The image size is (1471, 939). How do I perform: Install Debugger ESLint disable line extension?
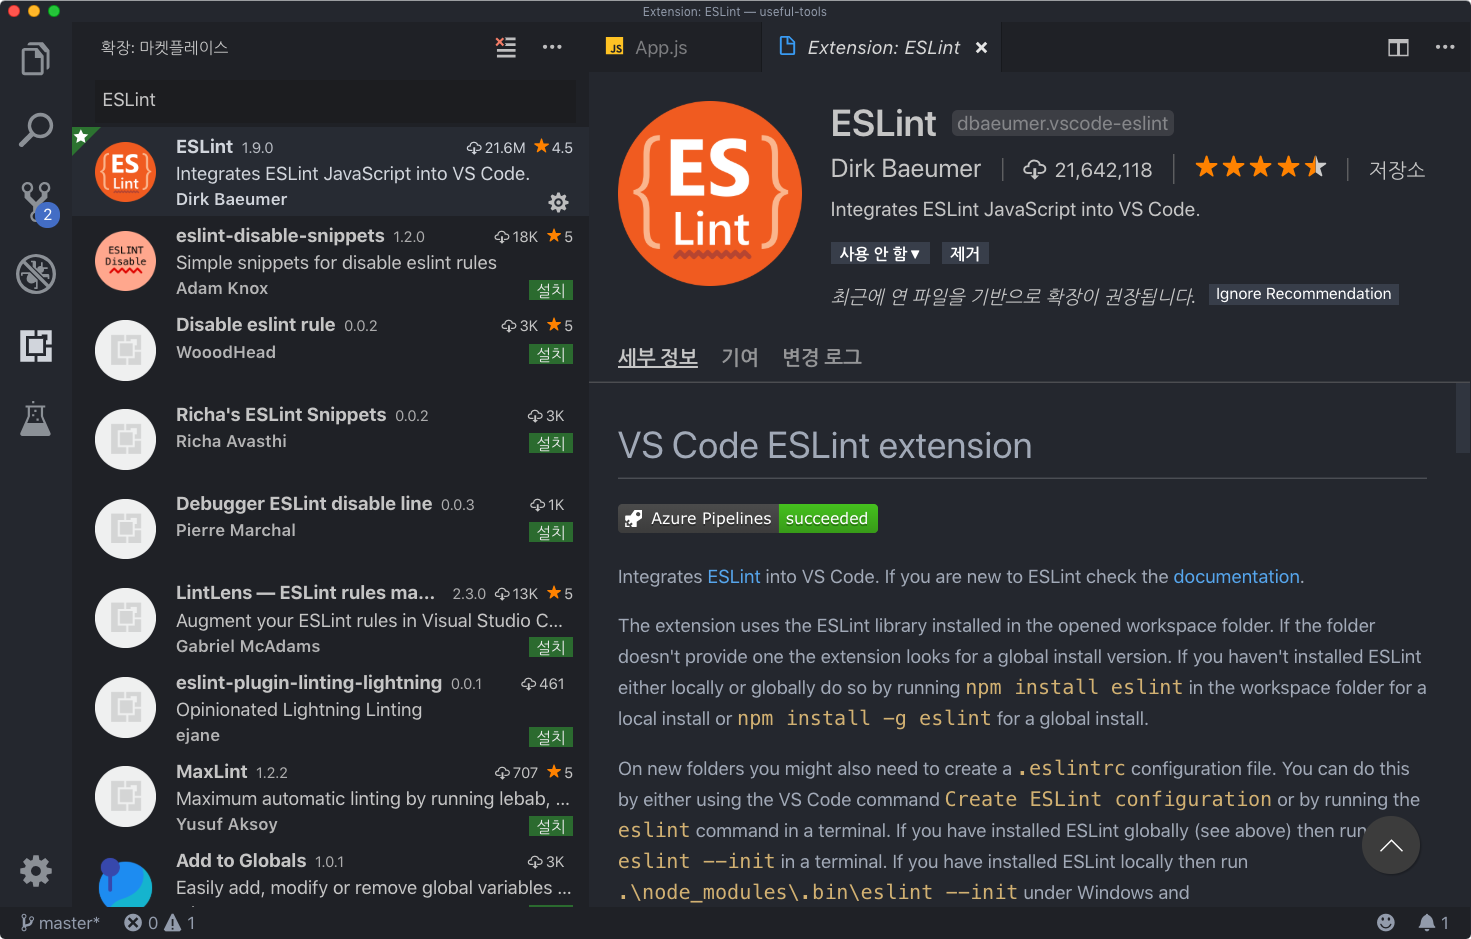tap(551, 532)
